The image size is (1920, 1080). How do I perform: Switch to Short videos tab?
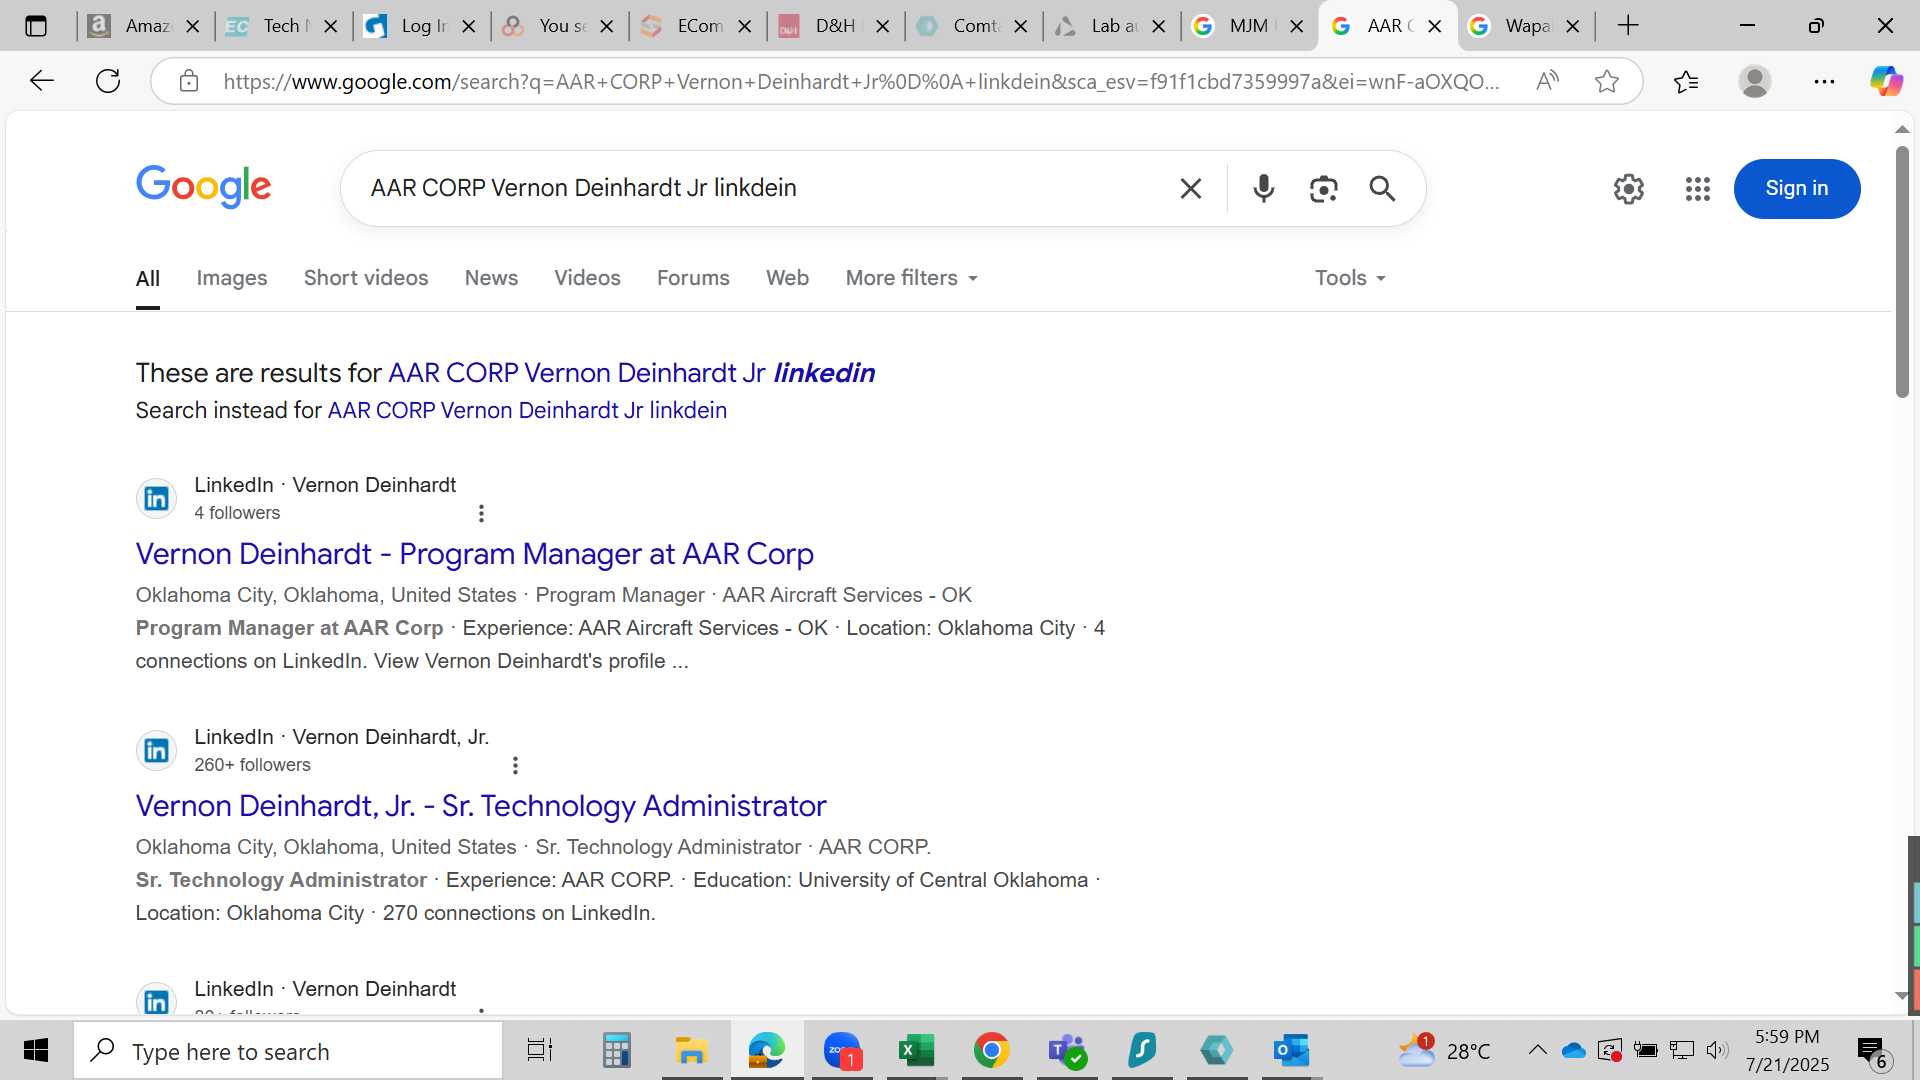pyautogui.click(x=366, y=278)
